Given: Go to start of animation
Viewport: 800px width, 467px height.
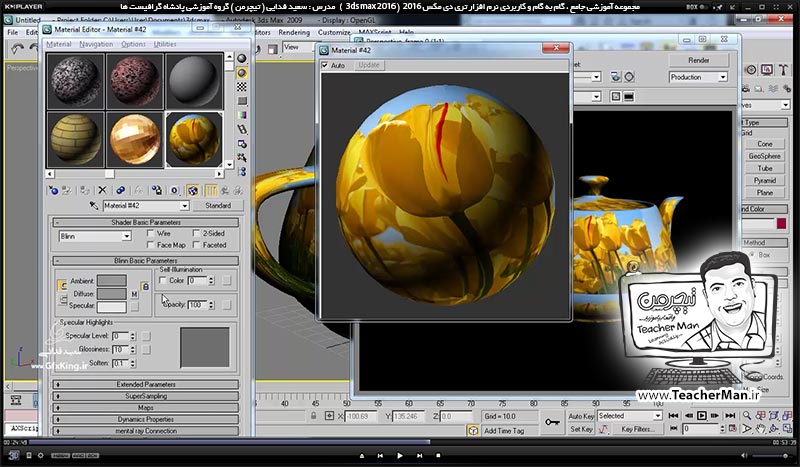Looking at the screenshot, I should pyautogui.click(x=673, y=415).
